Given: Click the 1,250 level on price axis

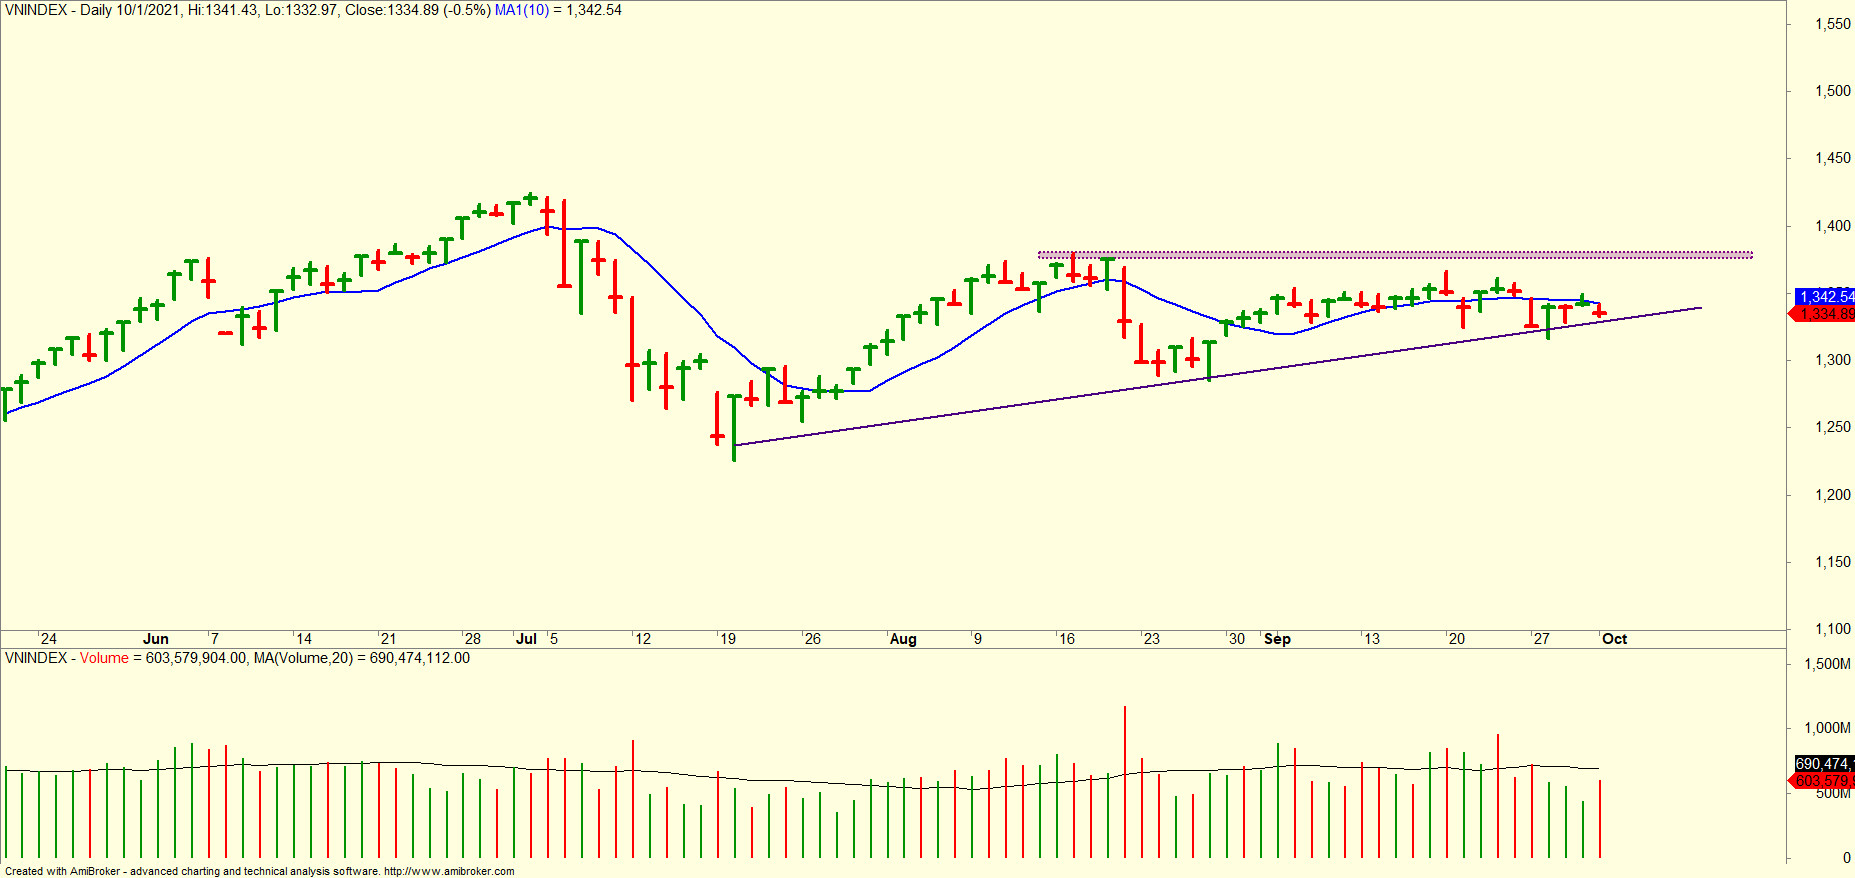Looking at the screenshot, I should [x=1832, y=427].
